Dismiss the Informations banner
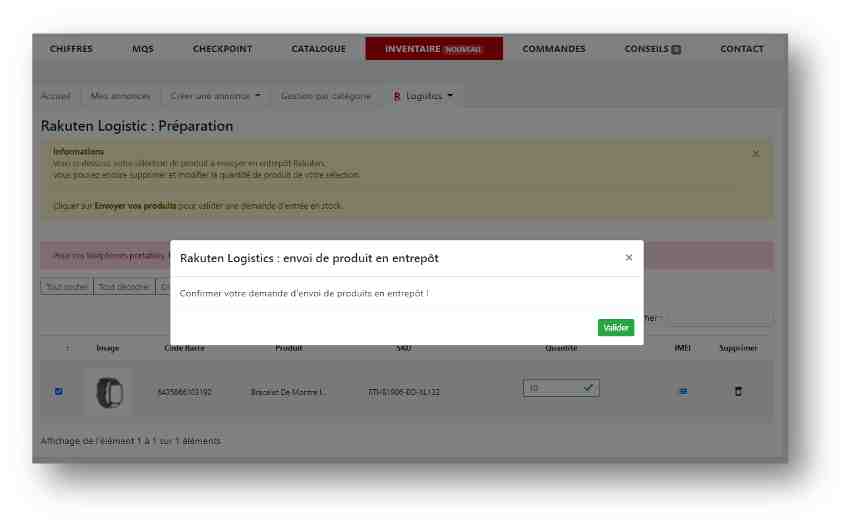 [x=755, y=154]
